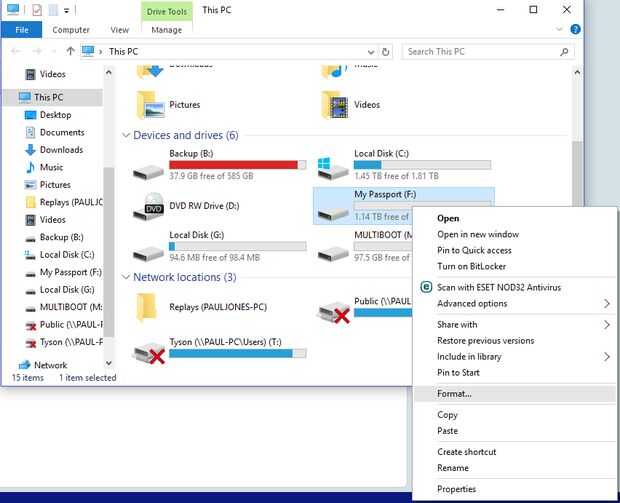Click the search magnifier icon

[565, 52]
